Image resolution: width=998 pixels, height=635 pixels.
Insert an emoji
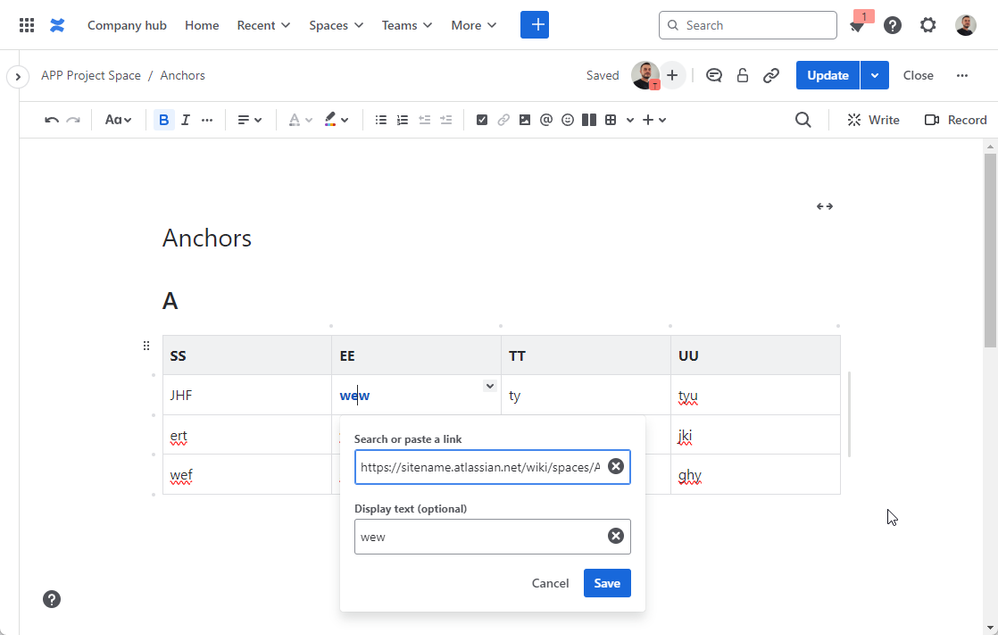[568, 120]
